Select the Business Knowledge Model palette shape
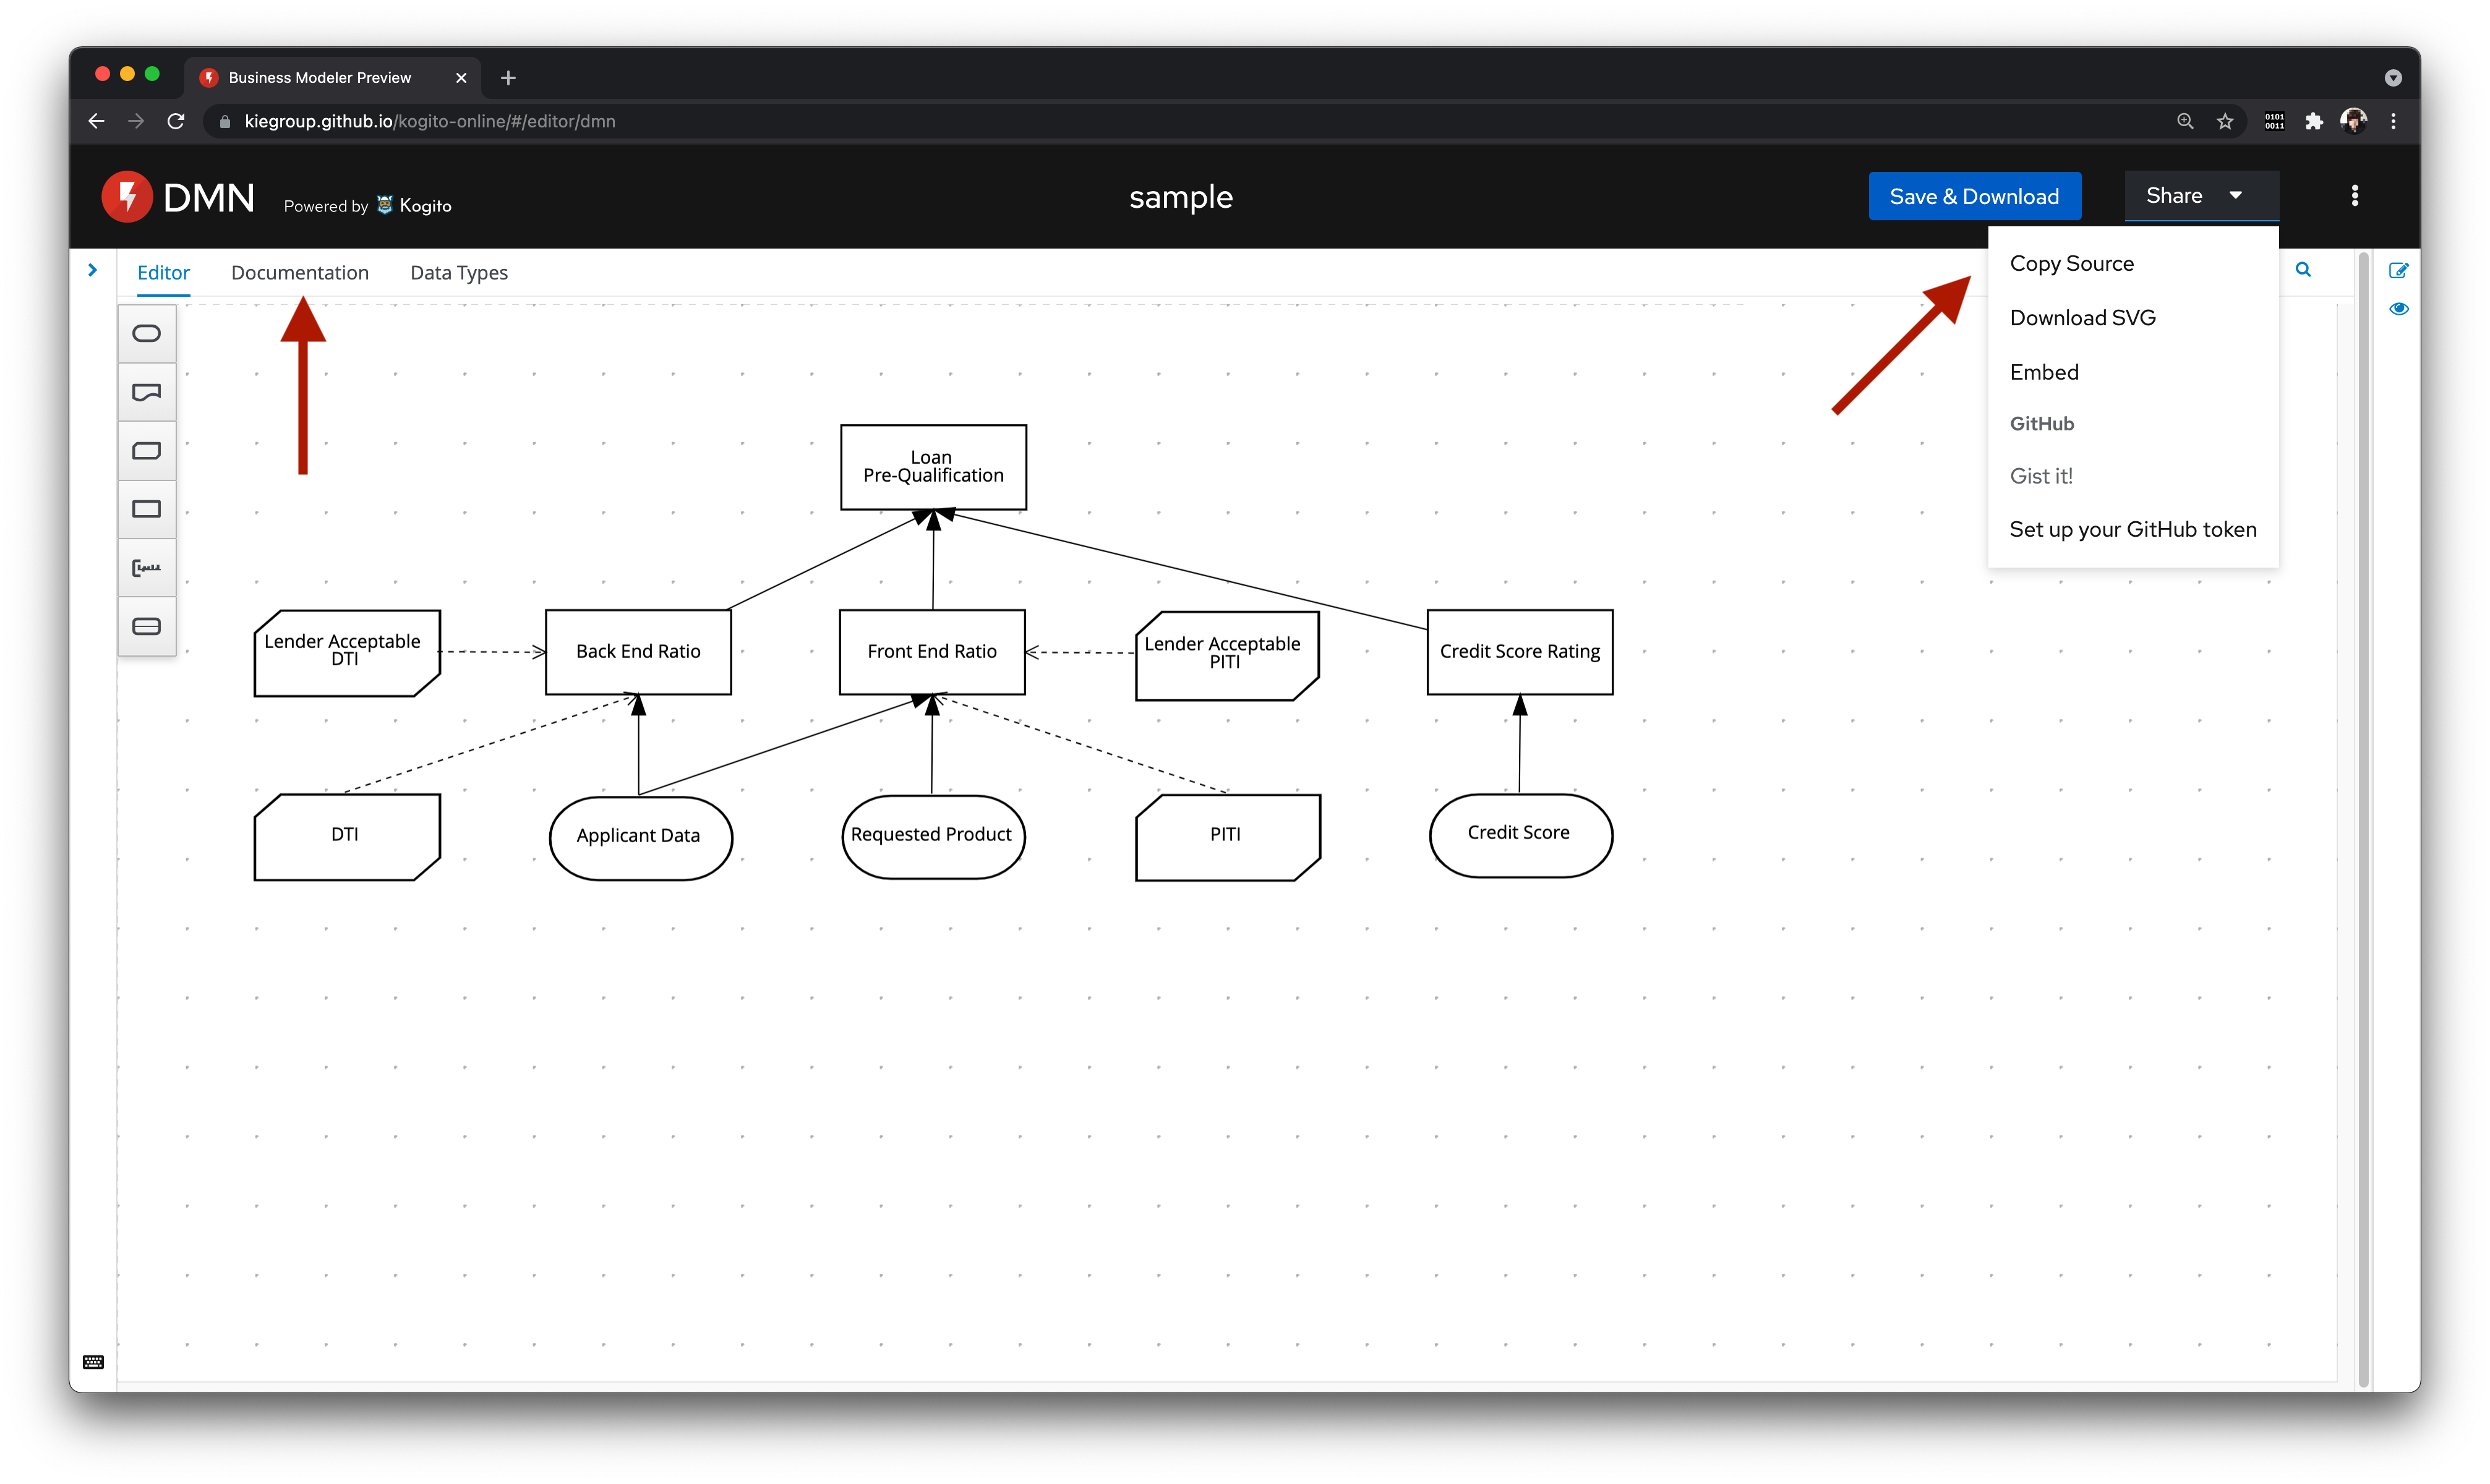 tap(146, 451)
